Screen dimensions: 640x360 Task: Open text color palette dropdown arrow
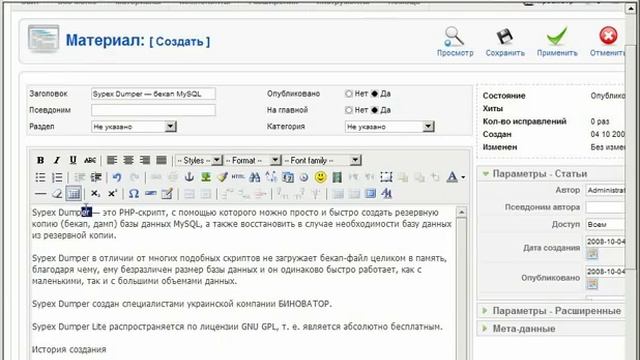point(463,178)
